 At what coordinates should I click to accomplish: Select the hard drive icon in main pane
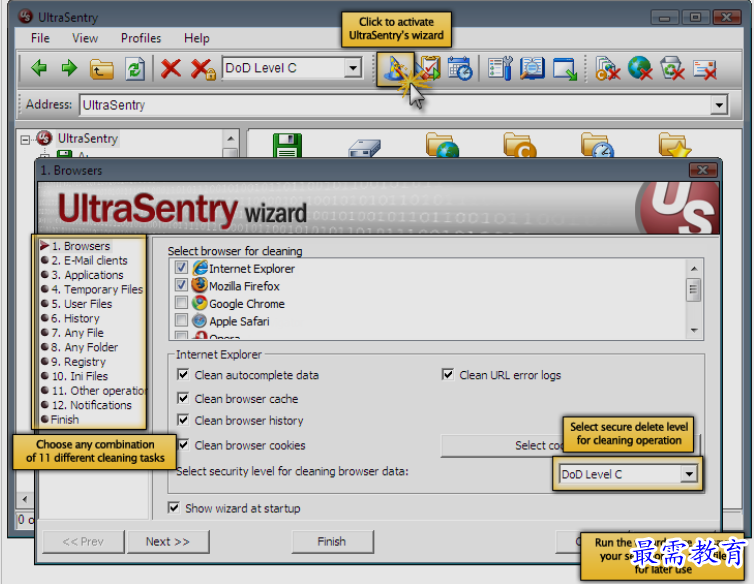pos(364,148)
